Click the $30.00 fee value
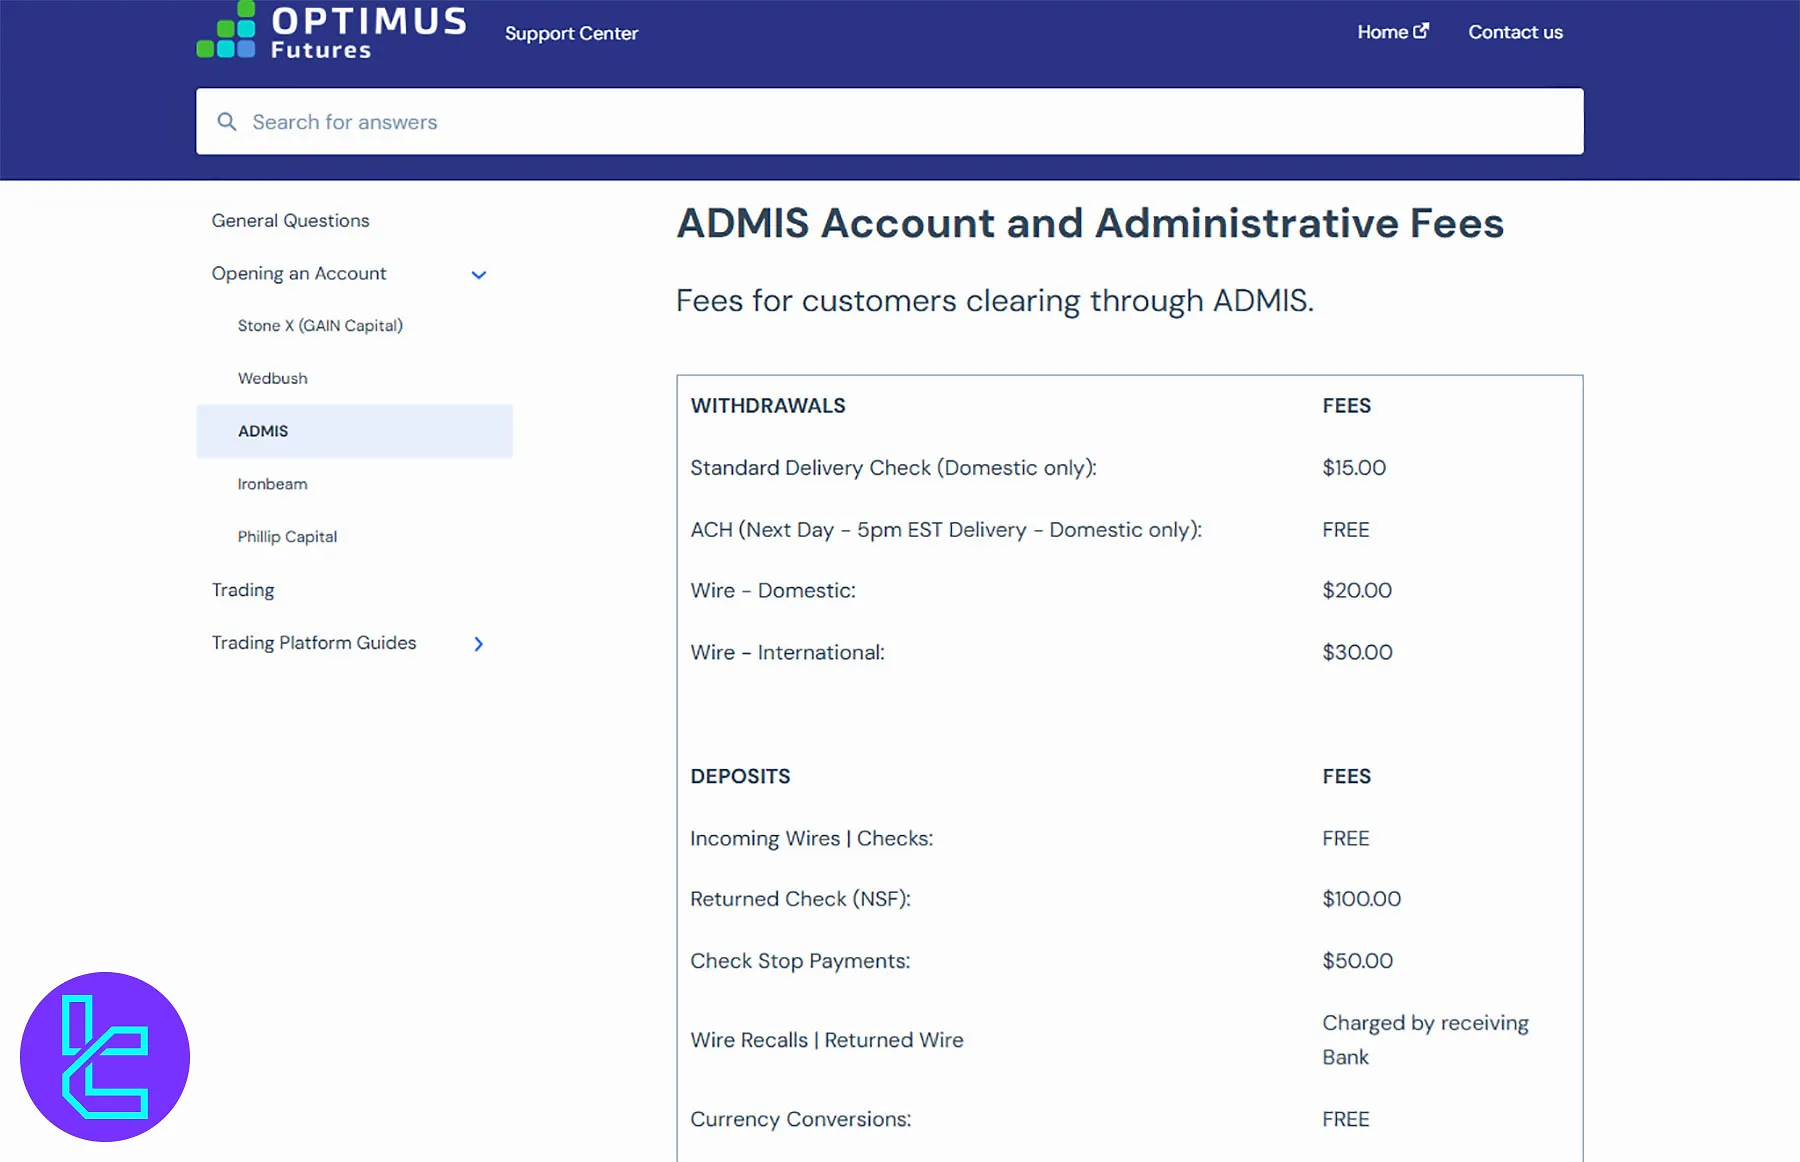 [1357, 653]
